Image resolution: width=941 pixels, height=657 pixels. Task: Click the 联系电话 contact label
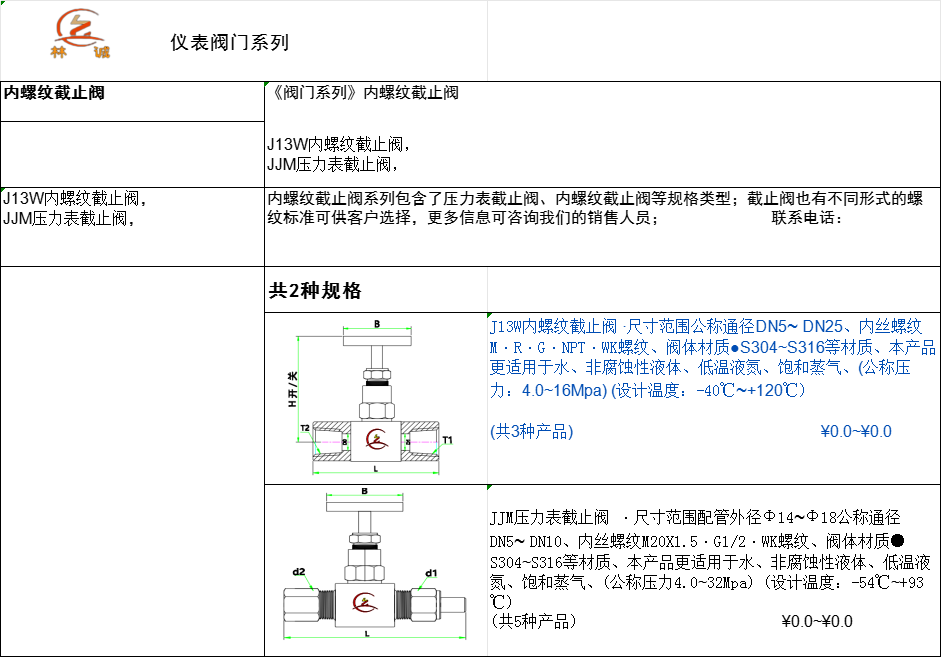(807, 218)
